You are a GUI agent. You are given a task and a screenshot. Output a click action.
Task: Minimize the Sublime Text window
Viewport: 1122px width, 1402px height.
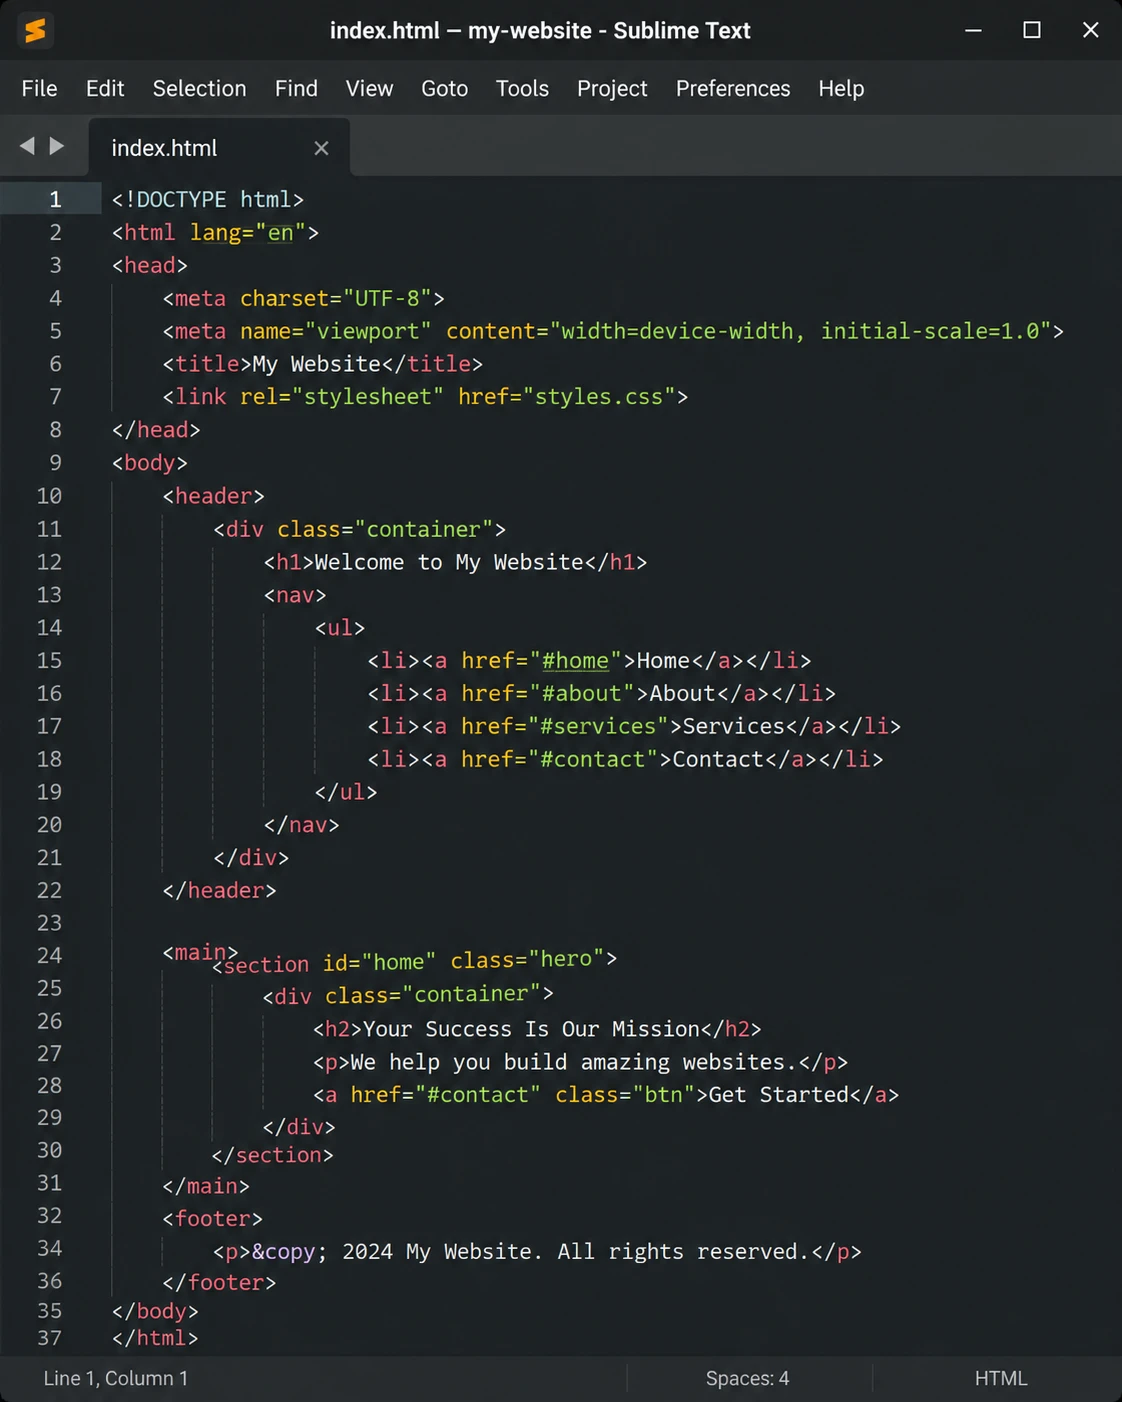973,31
